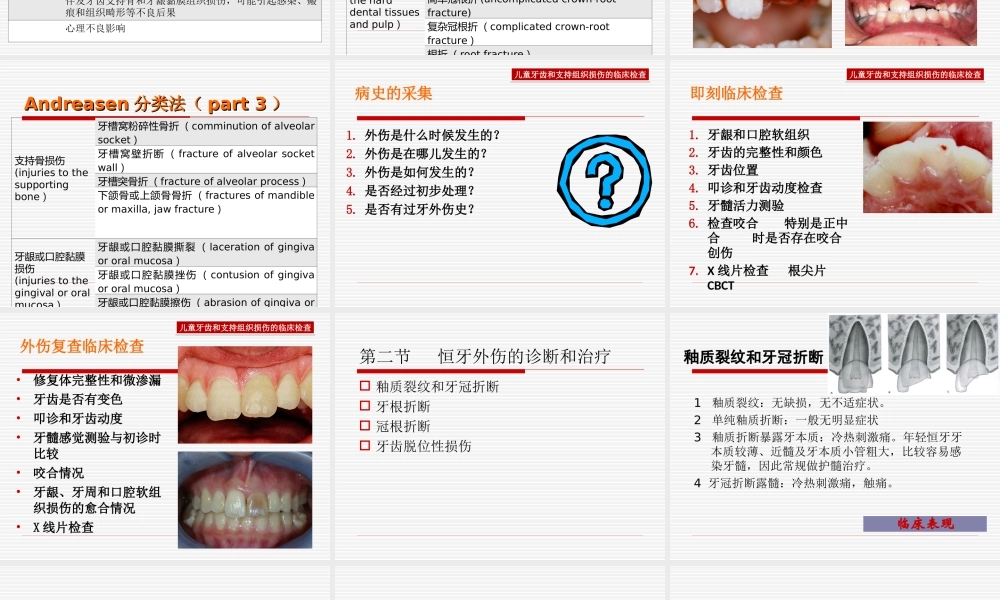Image resolution: width=1000 pixels, height=600 pixels.
Task: Click the 临床表现 button
Action: (925, 523)
